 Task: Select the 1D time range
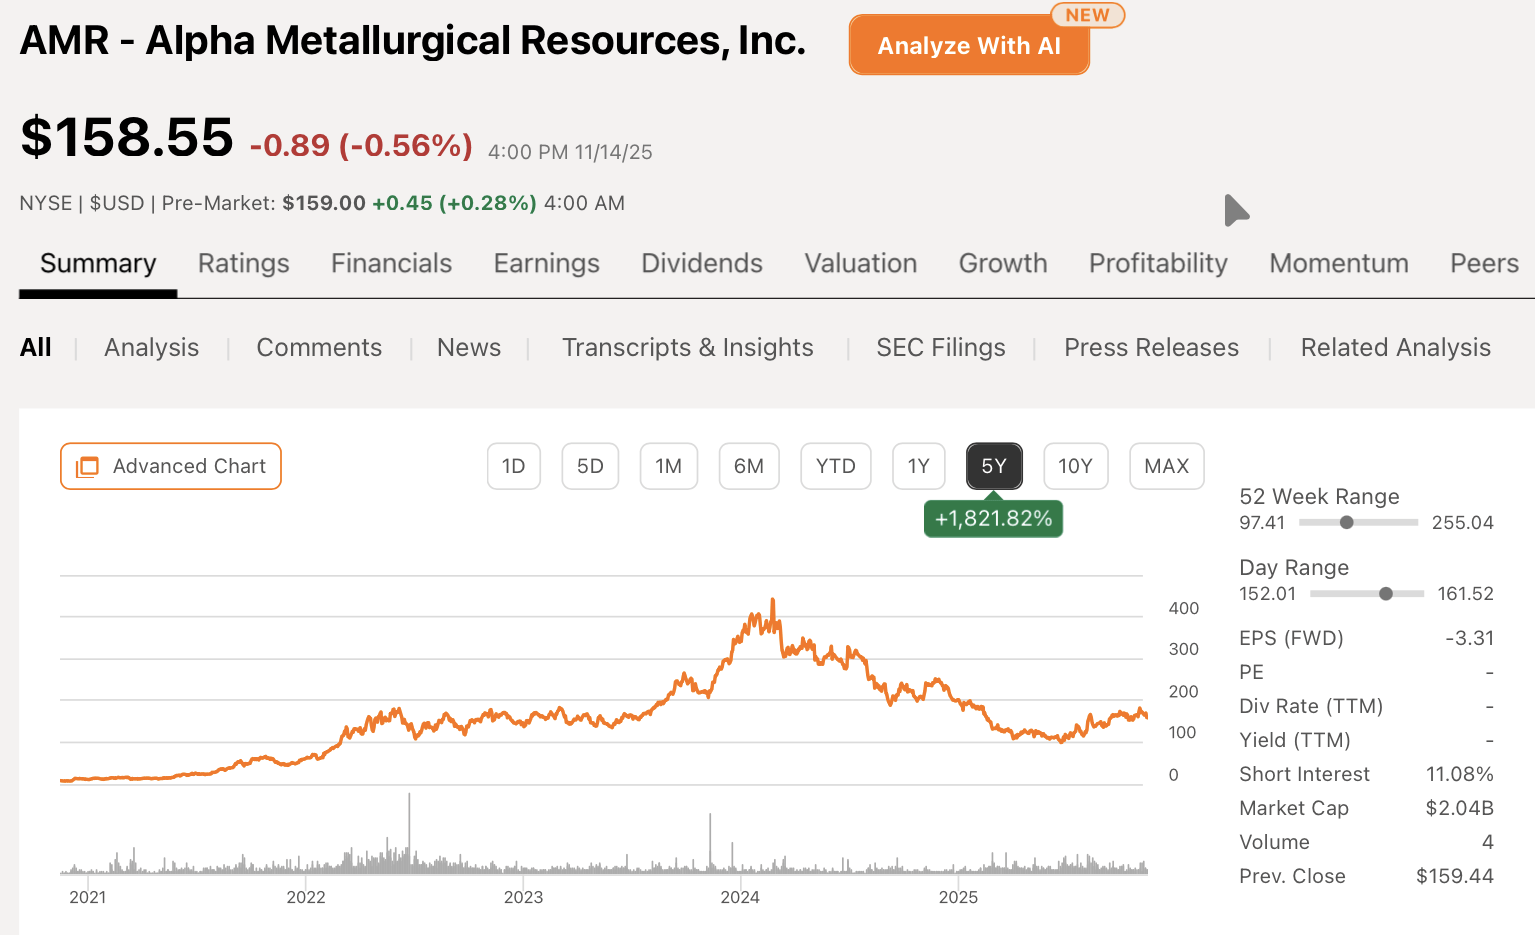tap(513, 466)
